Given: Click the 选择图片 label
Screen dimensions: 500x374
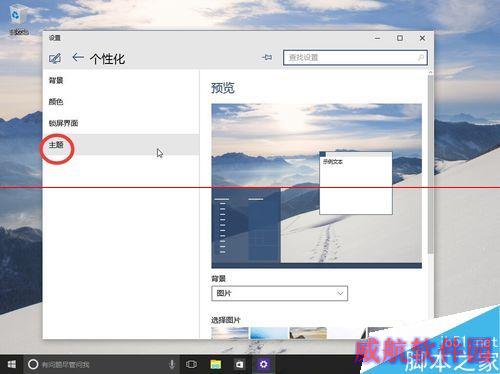Looking at the screenshot, I should (225, 320).
